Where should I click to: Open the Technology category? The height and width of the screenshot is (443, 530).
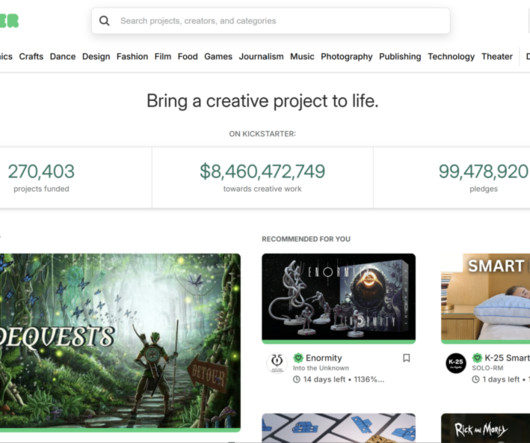451,56
